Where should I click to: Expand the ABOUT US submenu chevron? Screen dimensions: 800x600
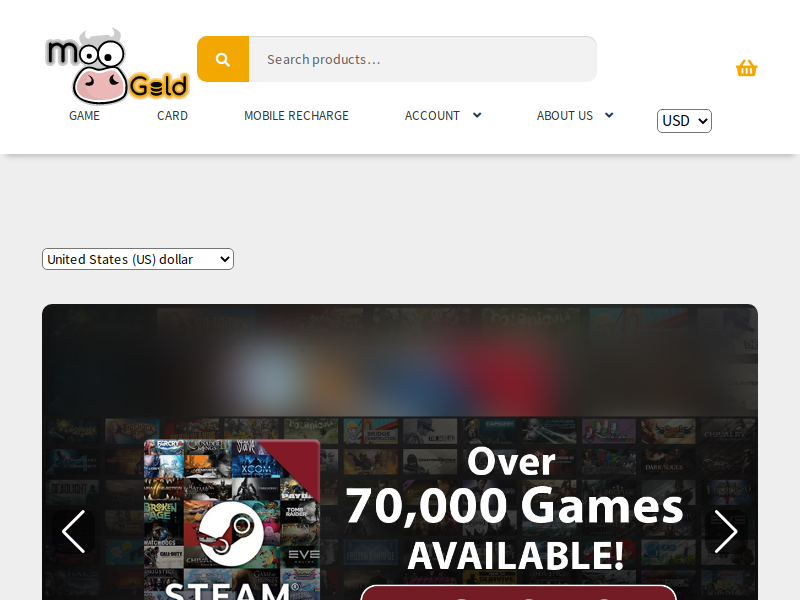(609, 115)
